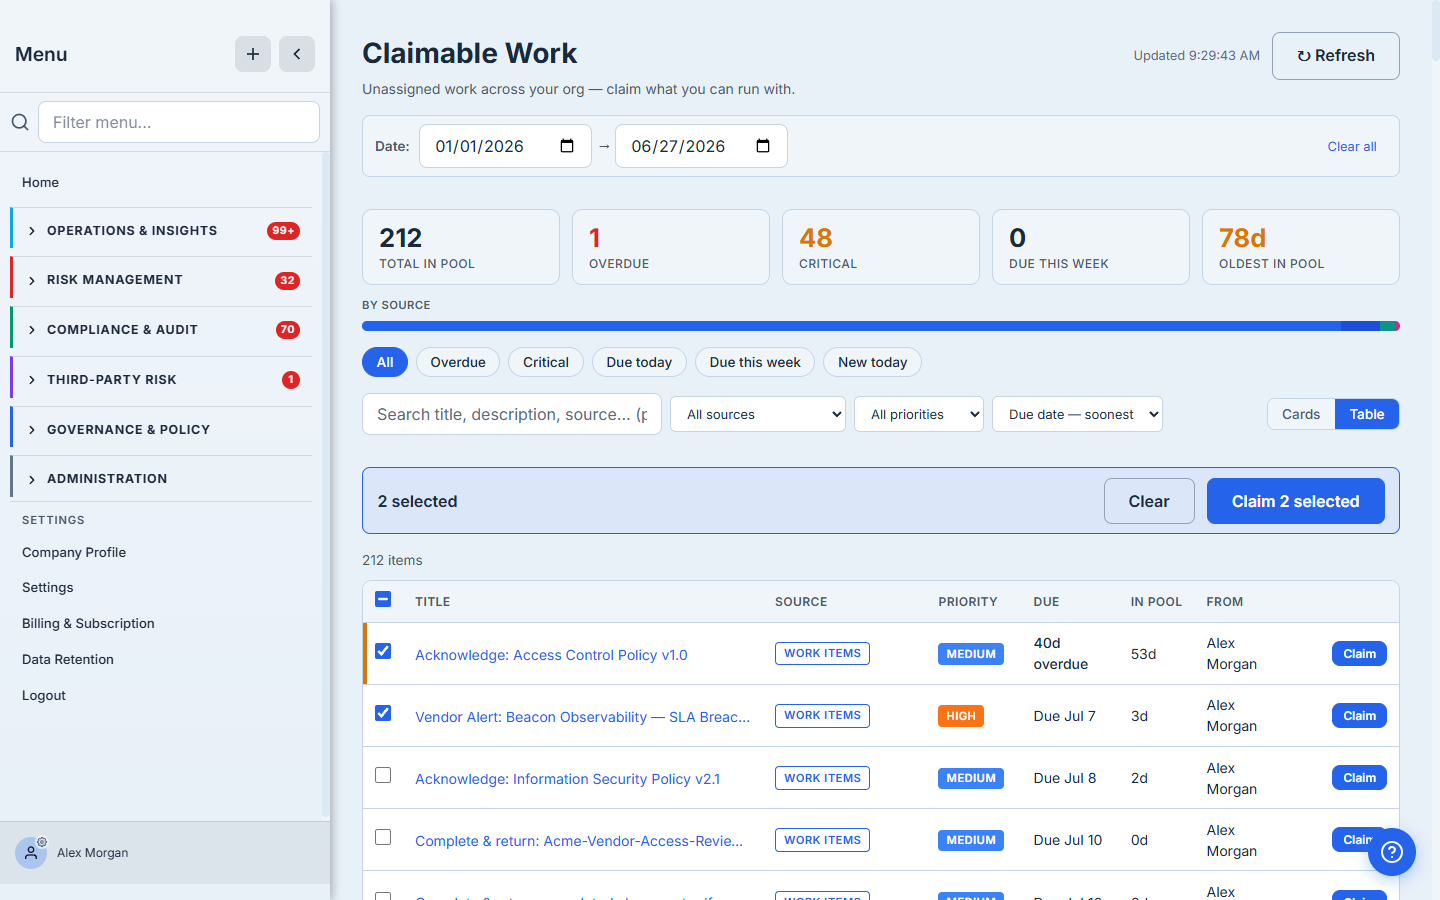
Task: Open the help question-mark bubble
Action: (x=1392, y=852)
